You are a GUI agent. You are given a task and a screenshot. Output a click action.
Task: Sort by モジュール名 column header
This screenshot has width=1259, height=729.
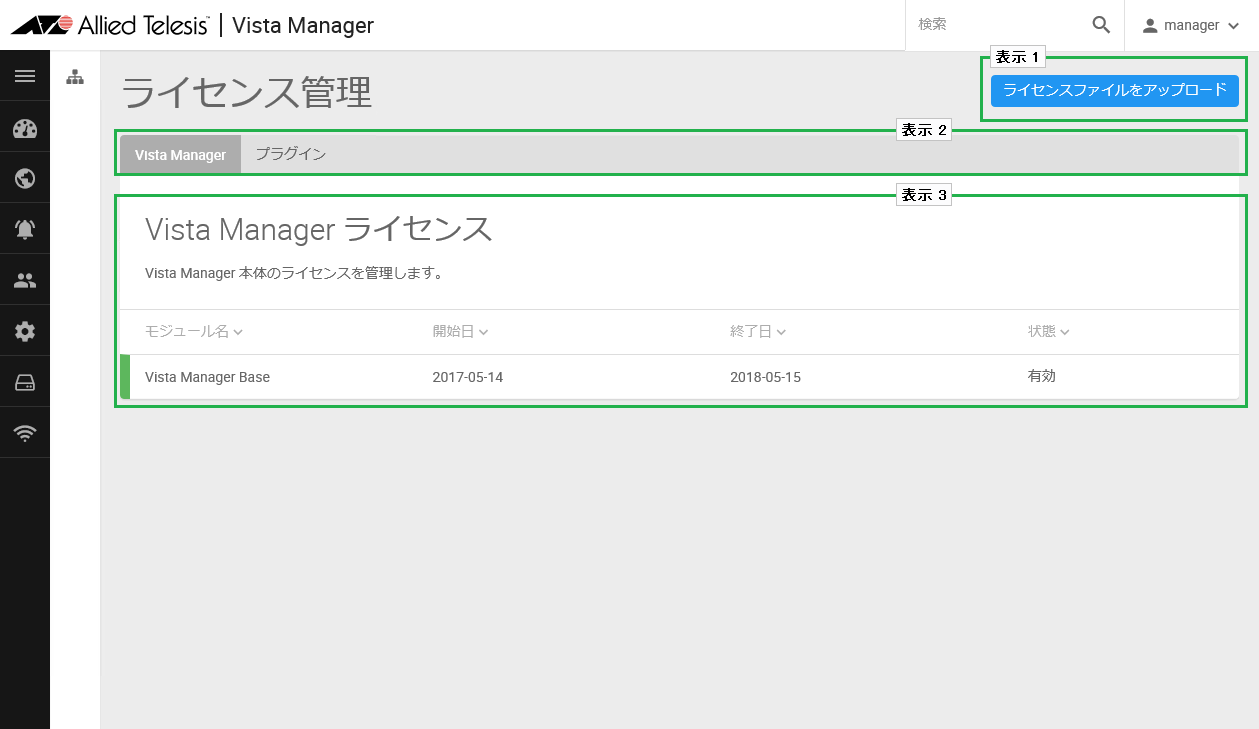click(194, 332)
